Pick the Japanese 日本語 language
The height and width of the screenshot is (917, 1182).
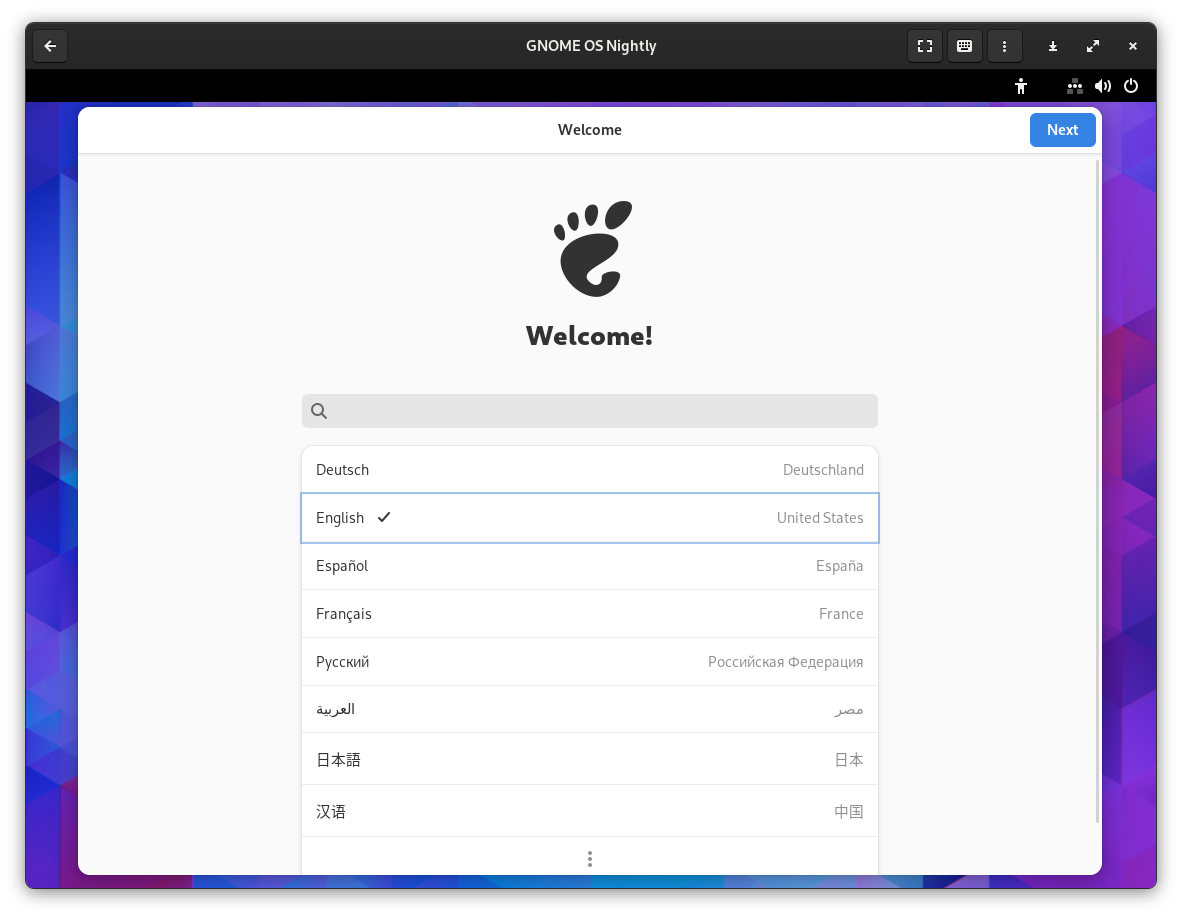(590, 760)
